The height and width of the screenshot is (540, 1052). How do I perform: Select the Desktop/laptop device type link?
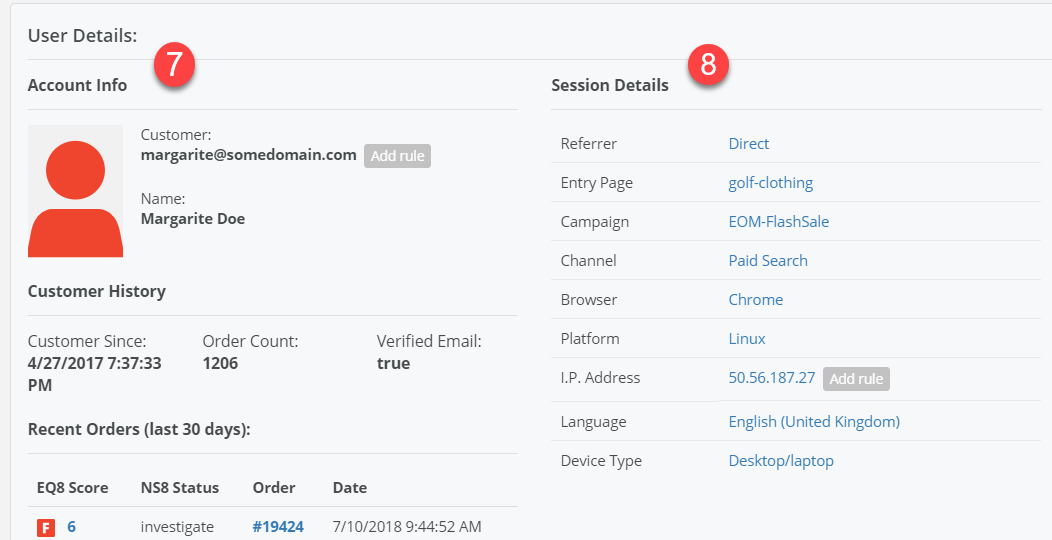(x=781, y=461)
